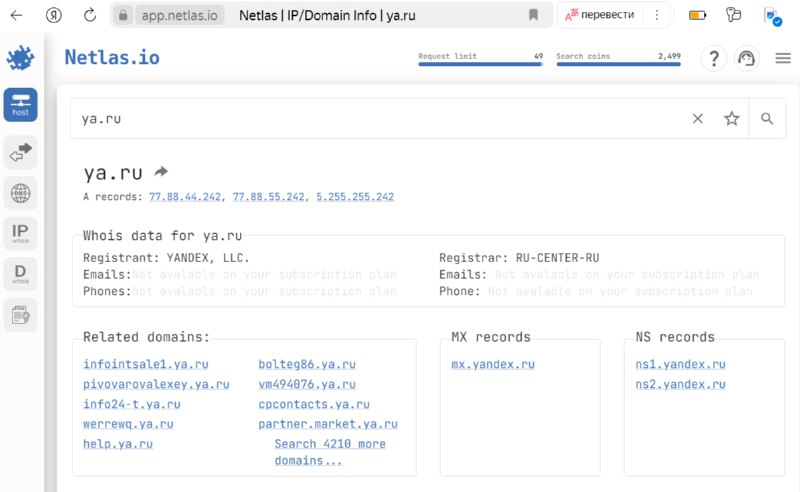
Task: Click the protection shield icon in toolbar
Action: click(x=772, y=16)
